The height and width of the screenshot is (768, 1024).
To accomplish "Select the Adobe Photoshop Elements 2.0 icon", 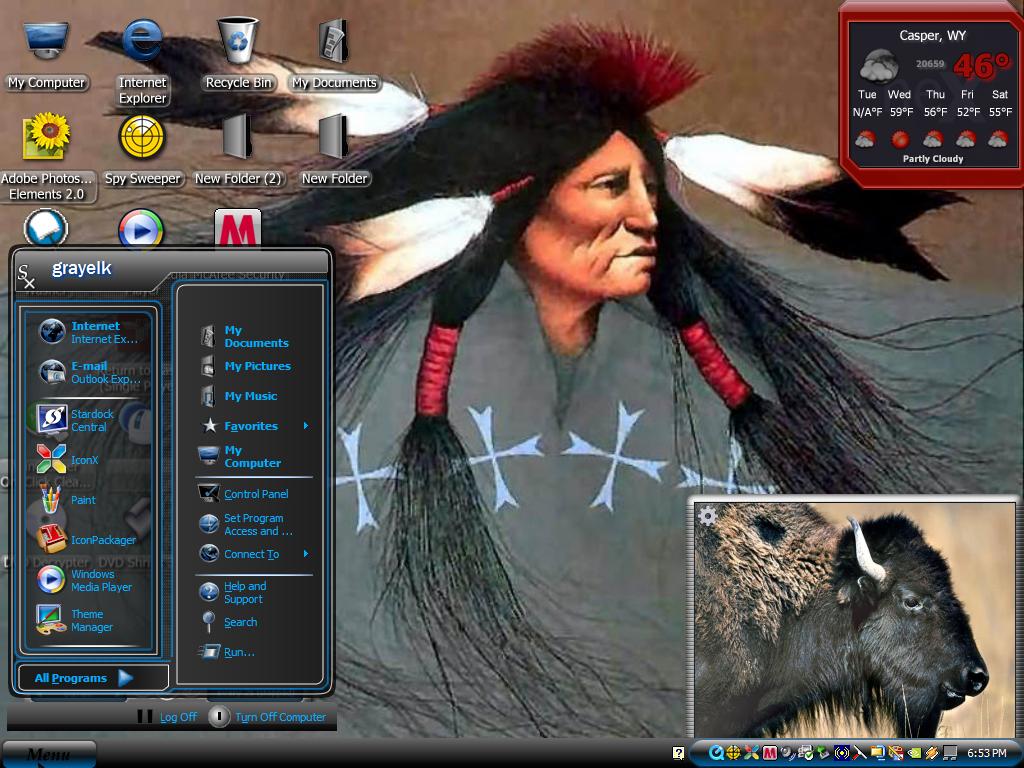I will (x=47, y=157).
